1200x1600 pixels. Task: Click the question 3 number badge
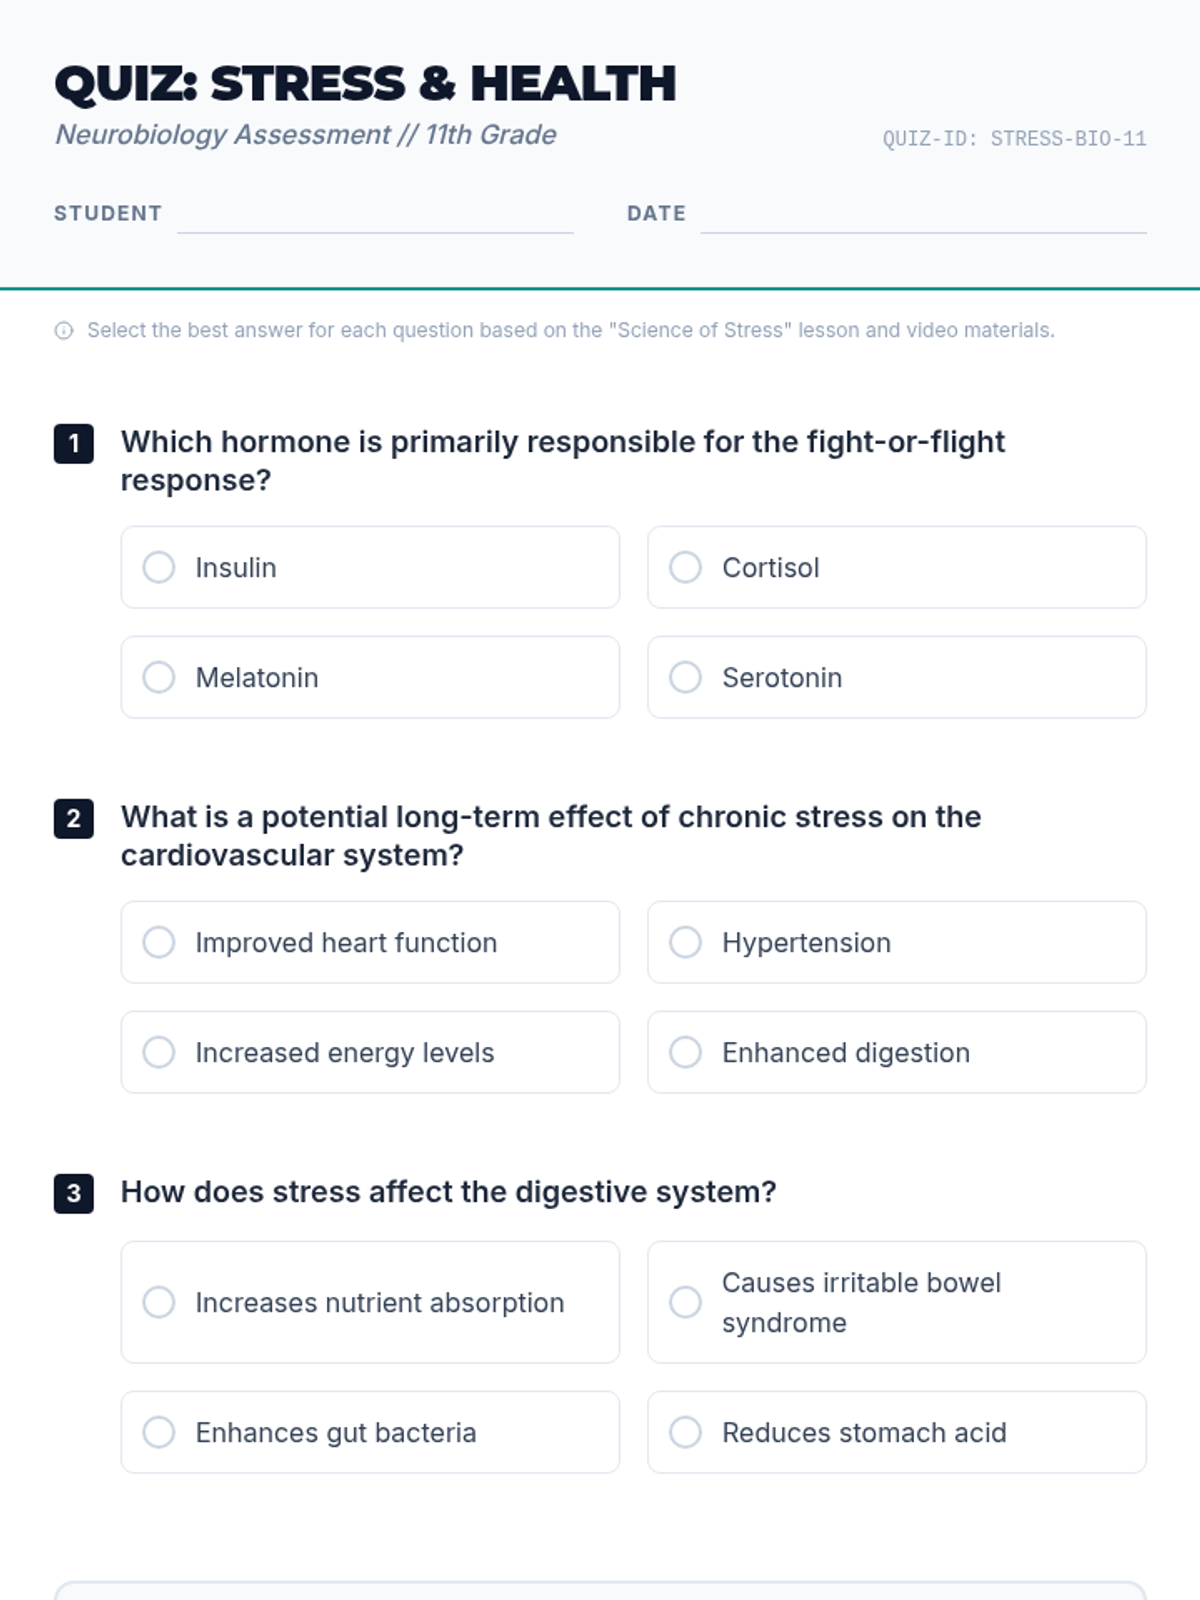[x=74, y=1194]
